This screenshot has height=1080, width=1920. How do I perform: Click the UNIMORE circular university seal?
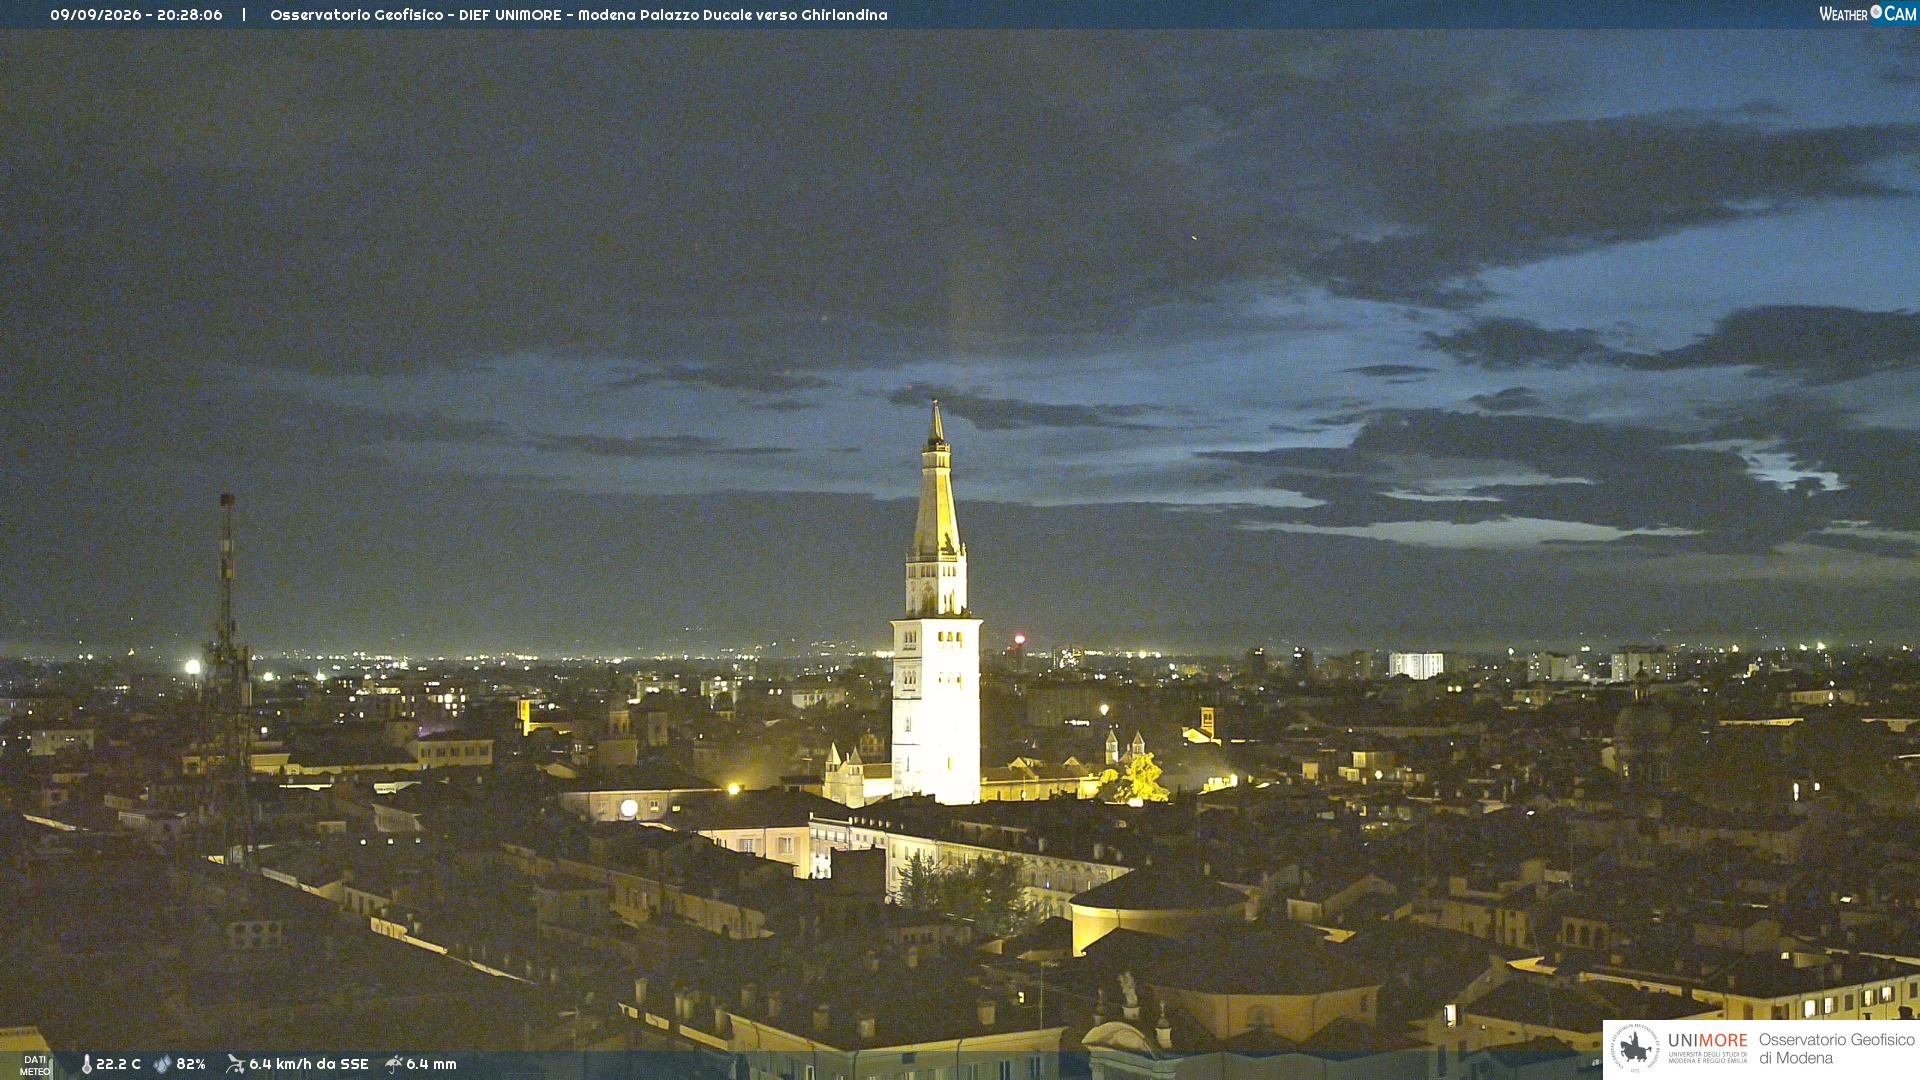[1635, 1048]
